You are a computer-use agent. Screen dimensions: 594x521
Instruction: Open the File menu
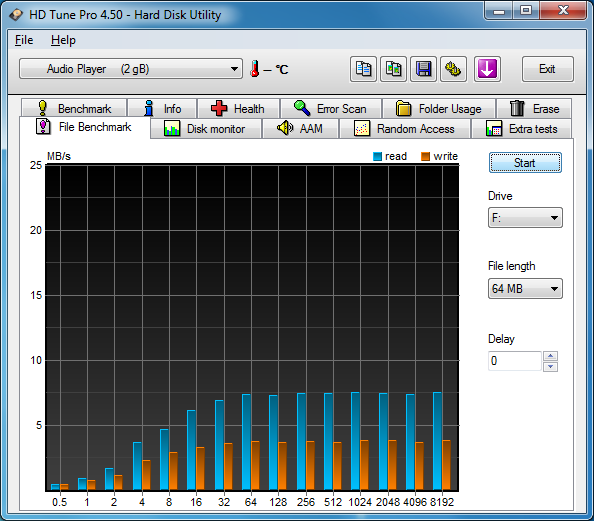click(x=24, y=40)
